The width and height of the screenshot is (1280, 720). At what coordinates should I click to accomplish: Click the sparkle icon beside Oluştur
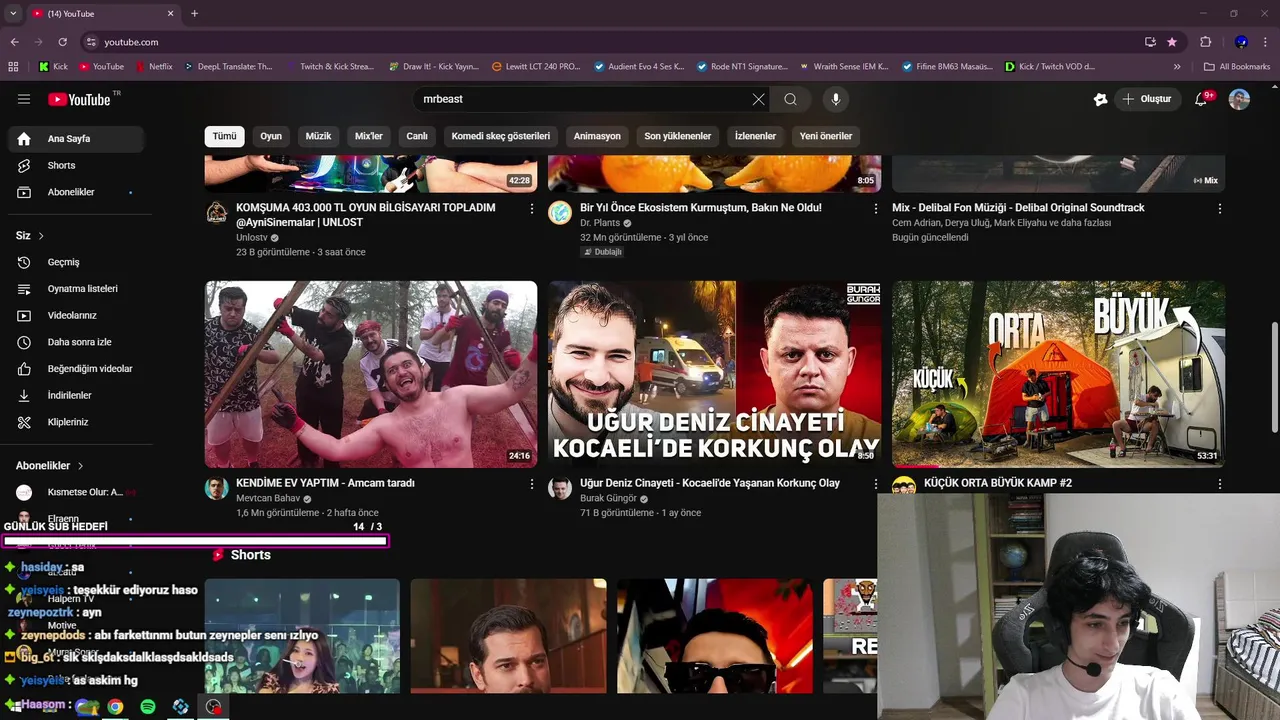coord(1100,99)
